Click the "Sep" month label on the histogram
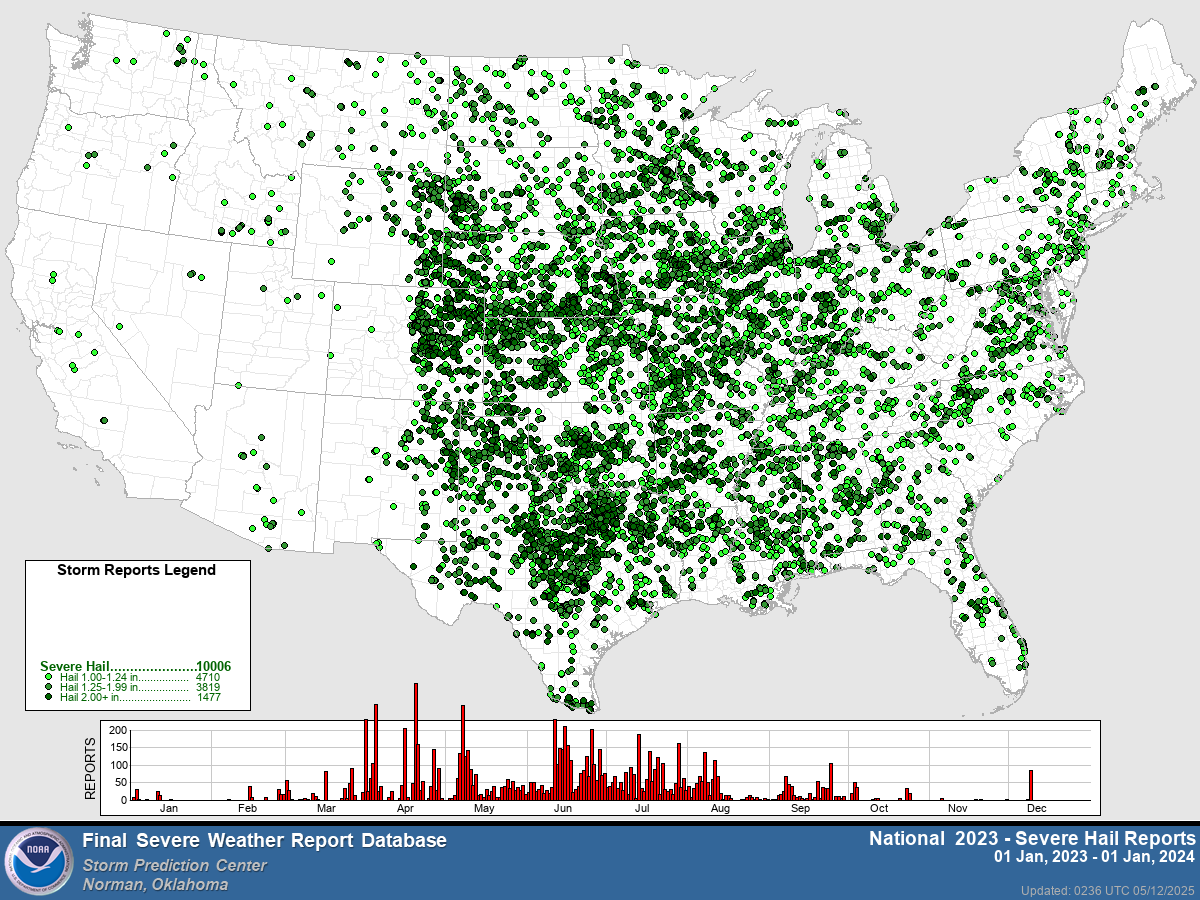The image size is (1200, 900). [x=800, y=807]
